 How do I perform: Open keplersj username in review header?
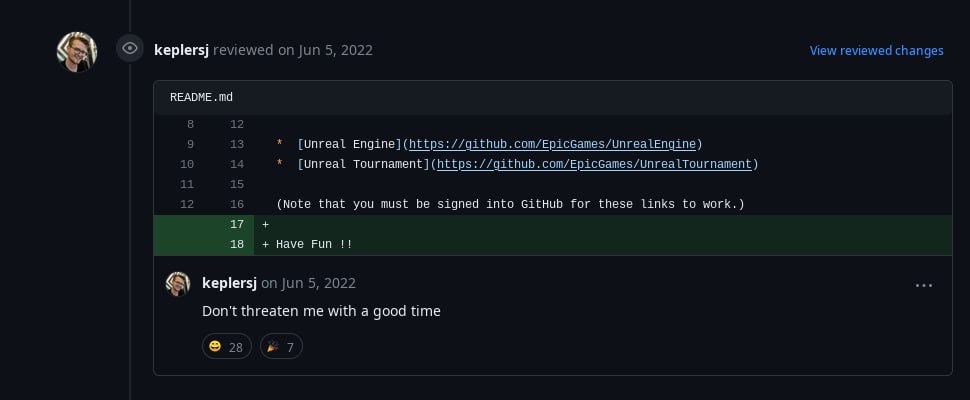[181, 50]
